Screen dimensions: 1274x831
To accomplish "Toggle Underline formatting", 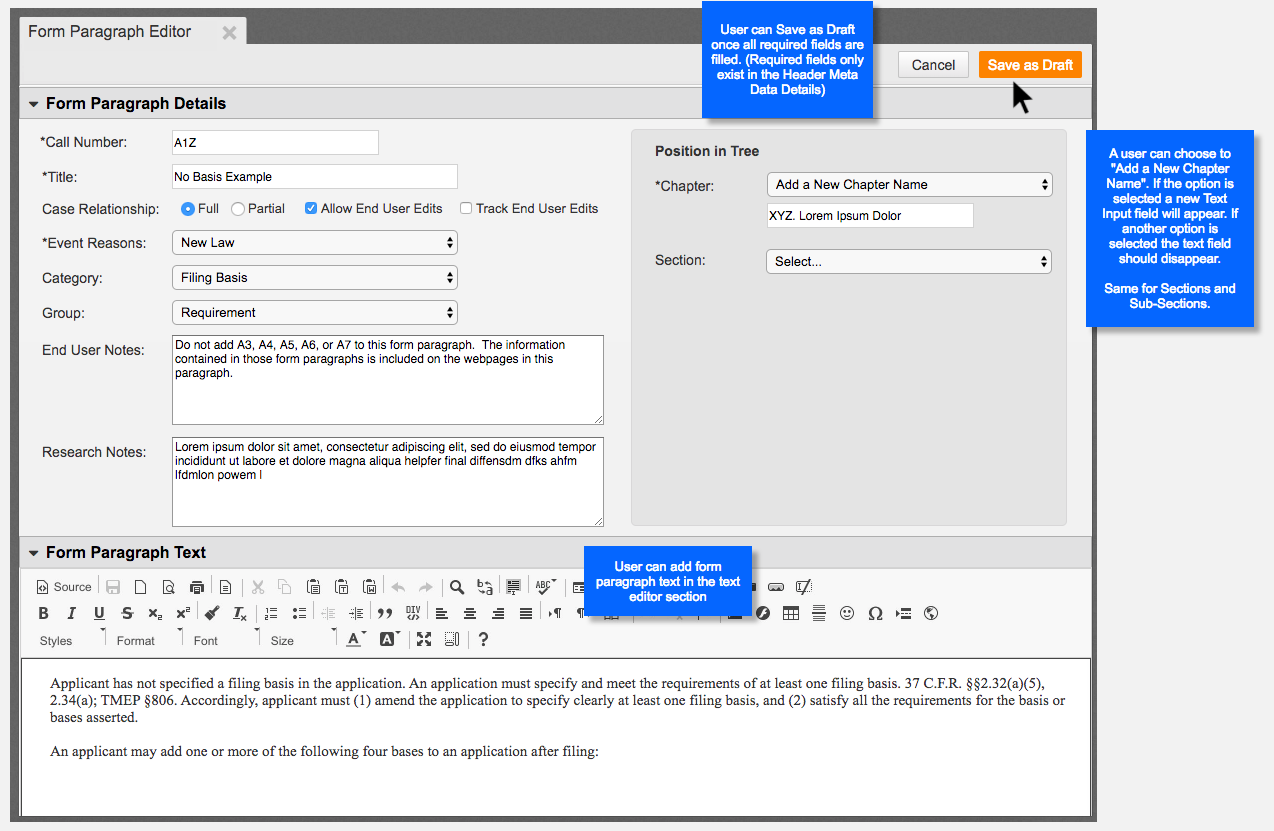I will (99, 613).
